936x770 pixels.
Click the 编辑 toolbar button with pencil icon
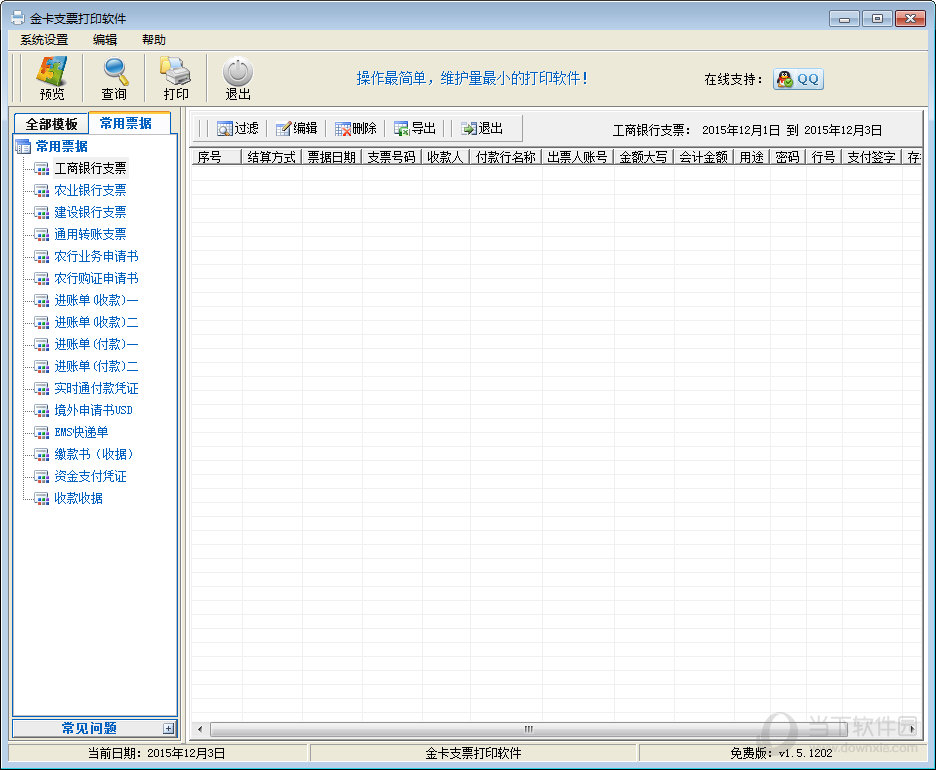(296, 128)
